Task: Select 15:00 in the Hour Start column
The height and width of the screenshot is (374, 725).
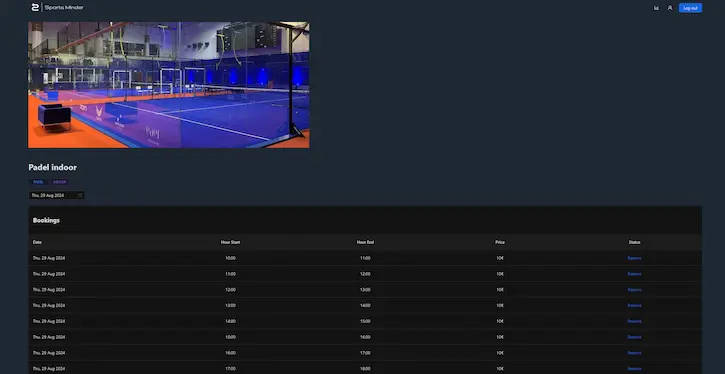Action: 230,337
